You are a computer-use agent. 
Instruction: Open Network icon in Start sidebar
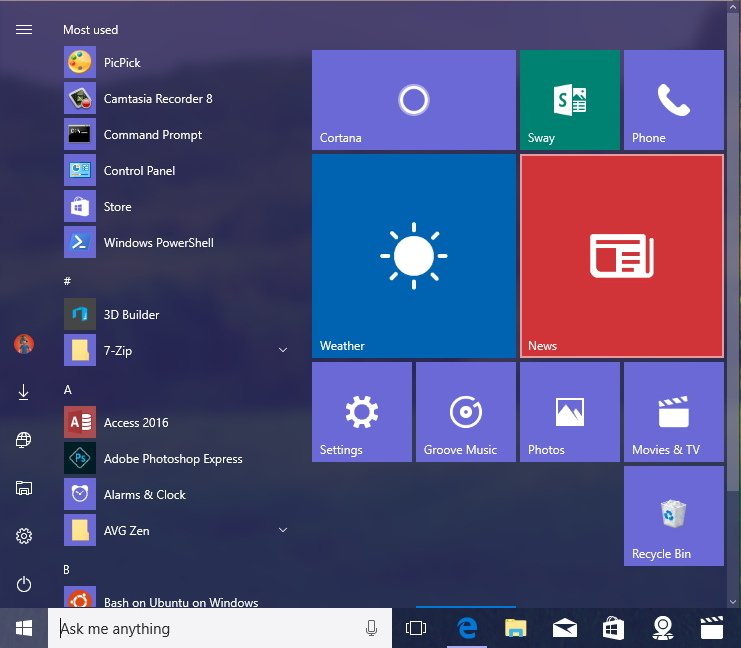pos(24,440)
